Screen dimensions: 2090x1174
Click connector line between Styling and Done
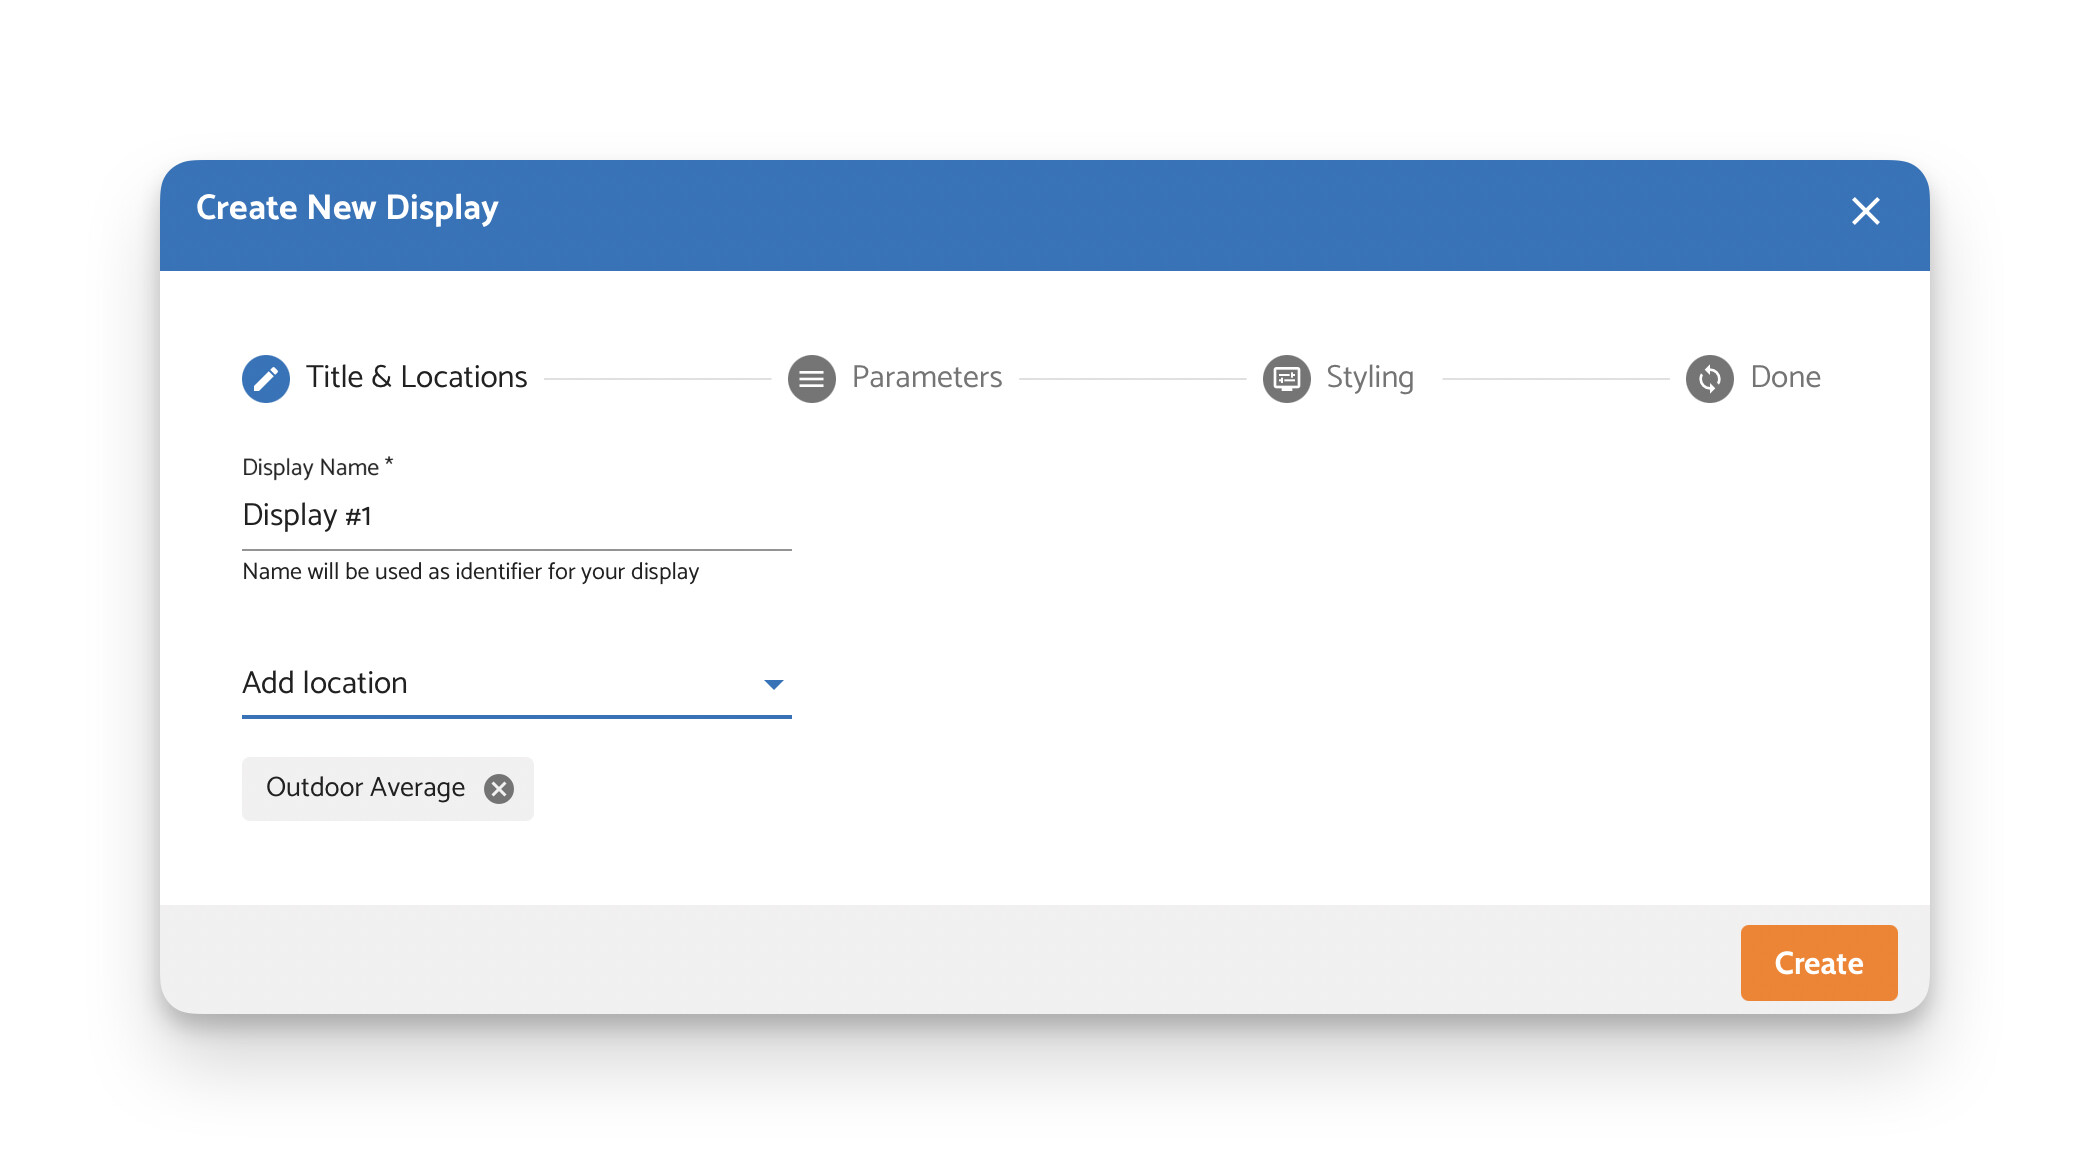(1555, 379)
